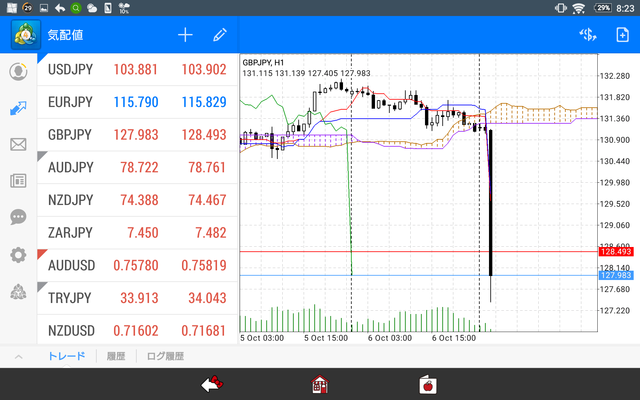This screenshot has height=400, width=640.
Task: Select the AUDJPY quote row
Action: tap(138, 167)
